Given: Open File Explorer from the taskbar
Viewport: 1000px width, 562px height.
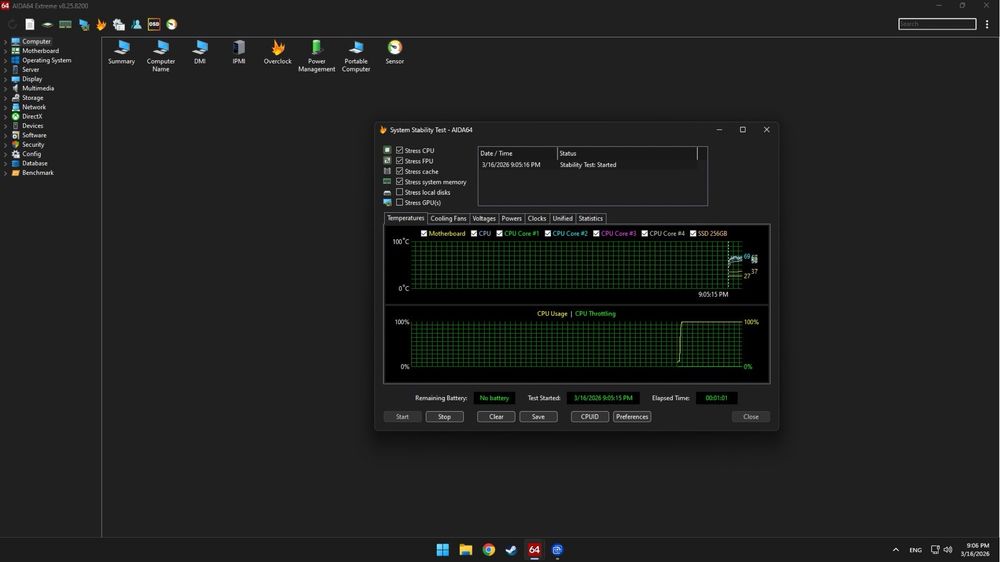Looking at the screenshot, I should (x=466, y=549).
